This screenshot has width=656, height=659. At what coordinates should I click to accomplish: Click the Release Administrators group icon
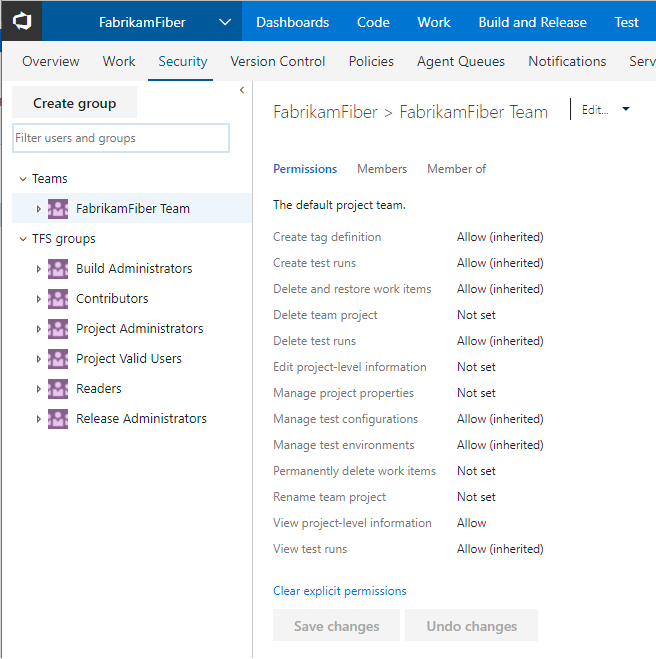pos(58,419)
